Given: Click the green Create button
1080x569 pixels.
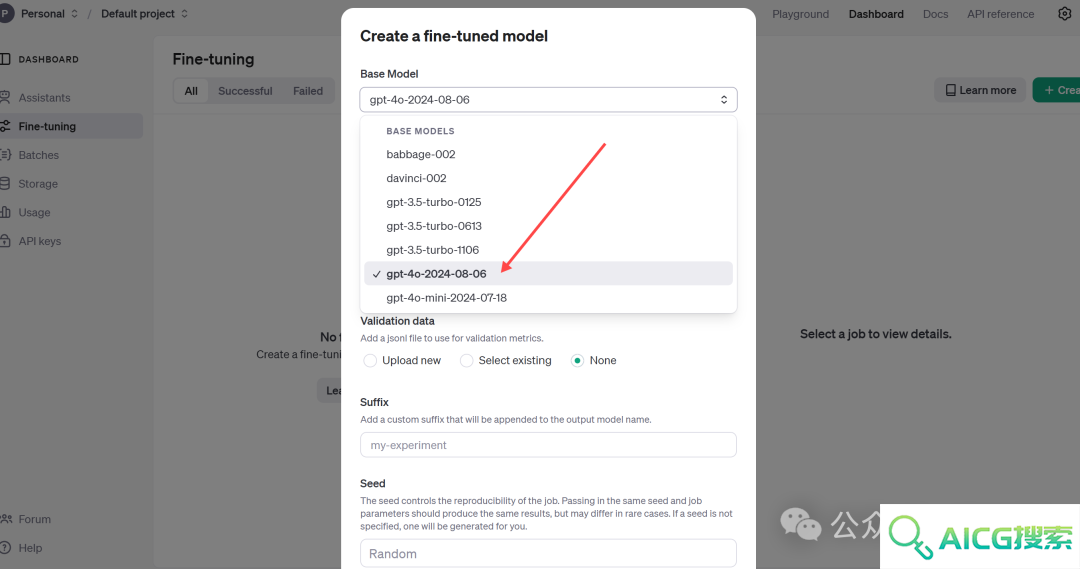Looking at the screenshot, I should (x=1057, y=90).
